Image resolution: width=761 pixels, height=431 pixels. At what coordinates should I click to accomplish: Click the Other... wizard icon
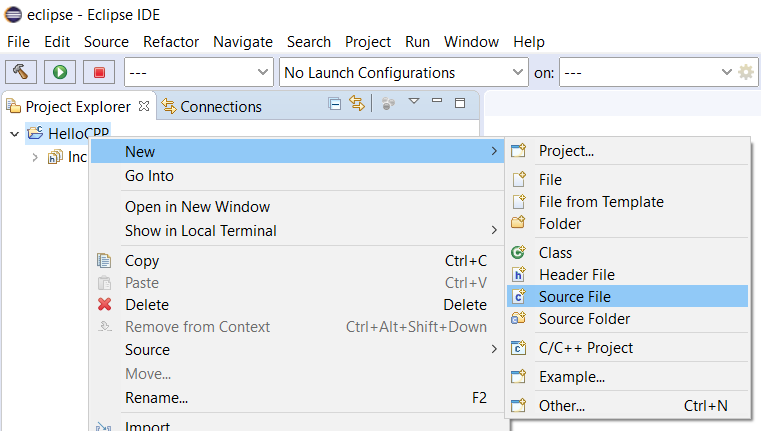coord(518,405)
